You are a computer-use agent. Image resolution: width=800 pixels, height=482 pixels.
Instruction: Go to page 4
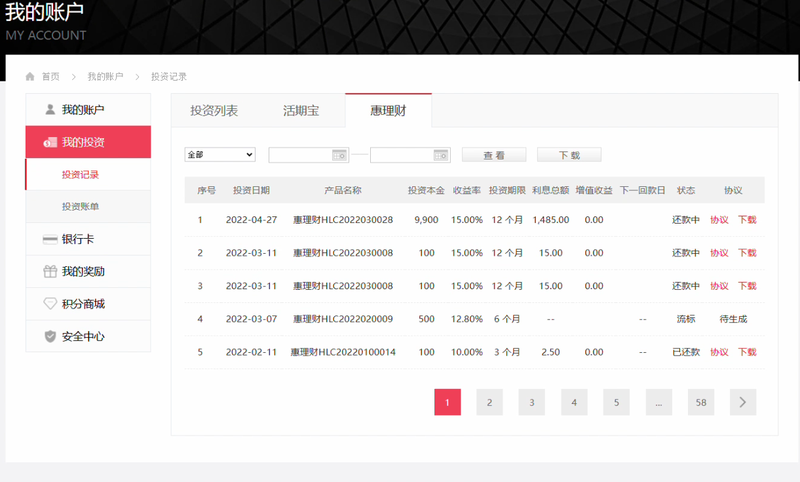coord(574,402)
